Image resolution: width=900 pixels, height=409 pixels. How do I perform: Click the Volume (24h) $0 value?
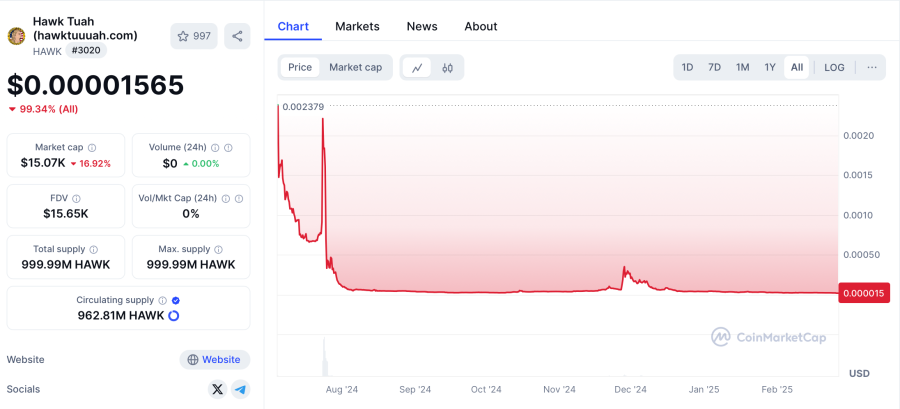[x=170, y=163]
